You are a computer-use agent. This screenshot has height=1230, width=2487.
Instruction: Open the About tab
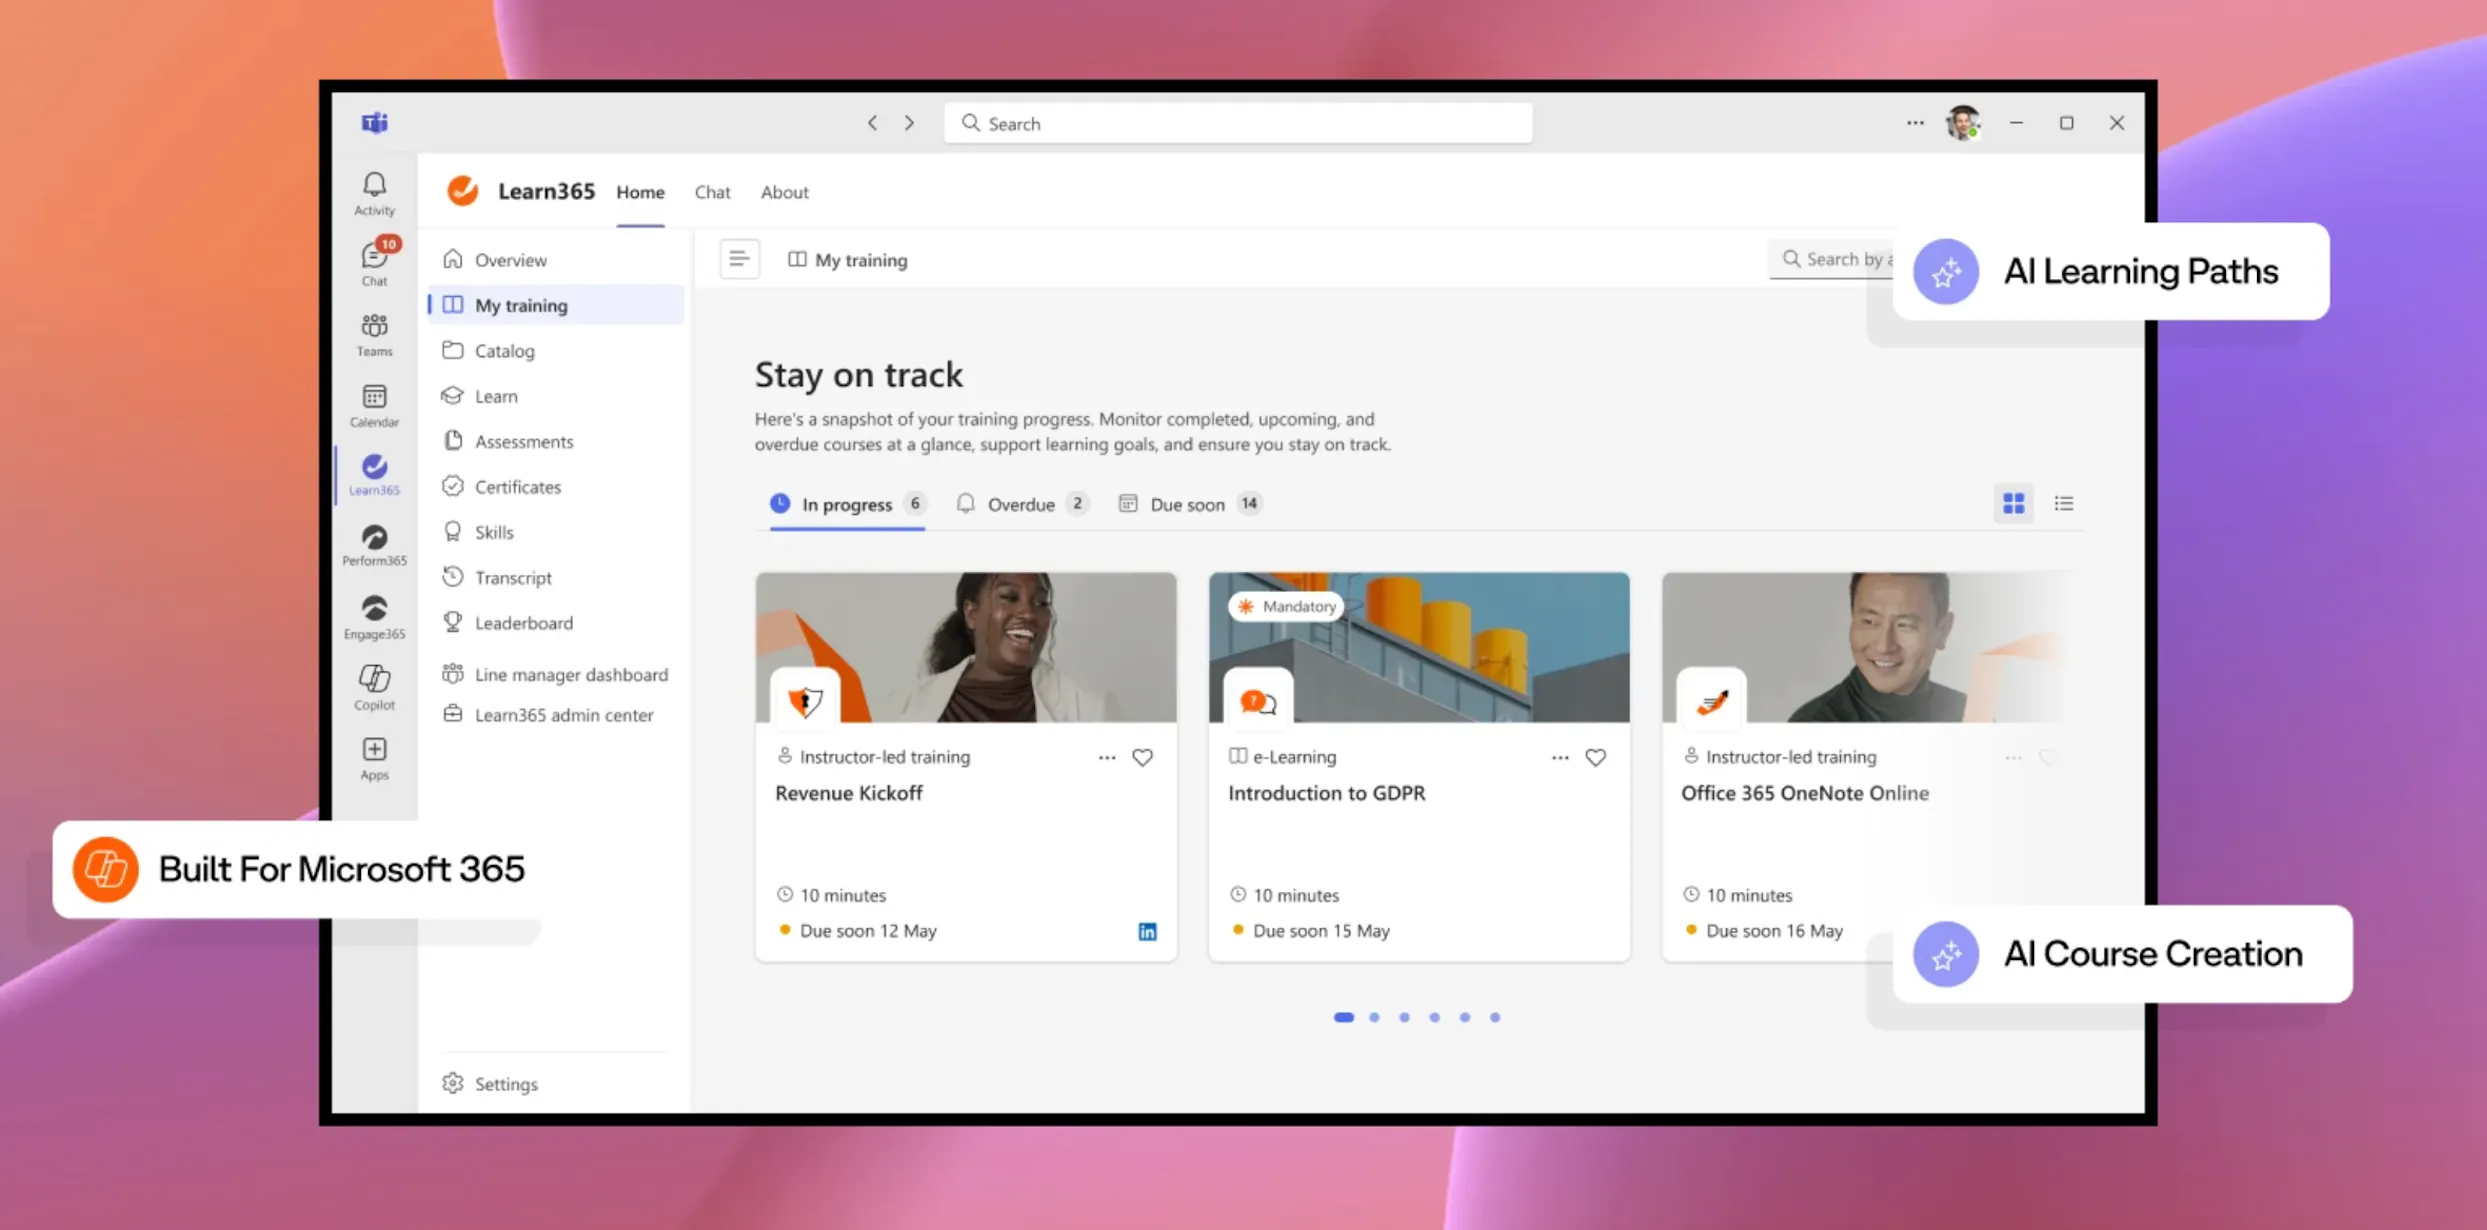784,192
